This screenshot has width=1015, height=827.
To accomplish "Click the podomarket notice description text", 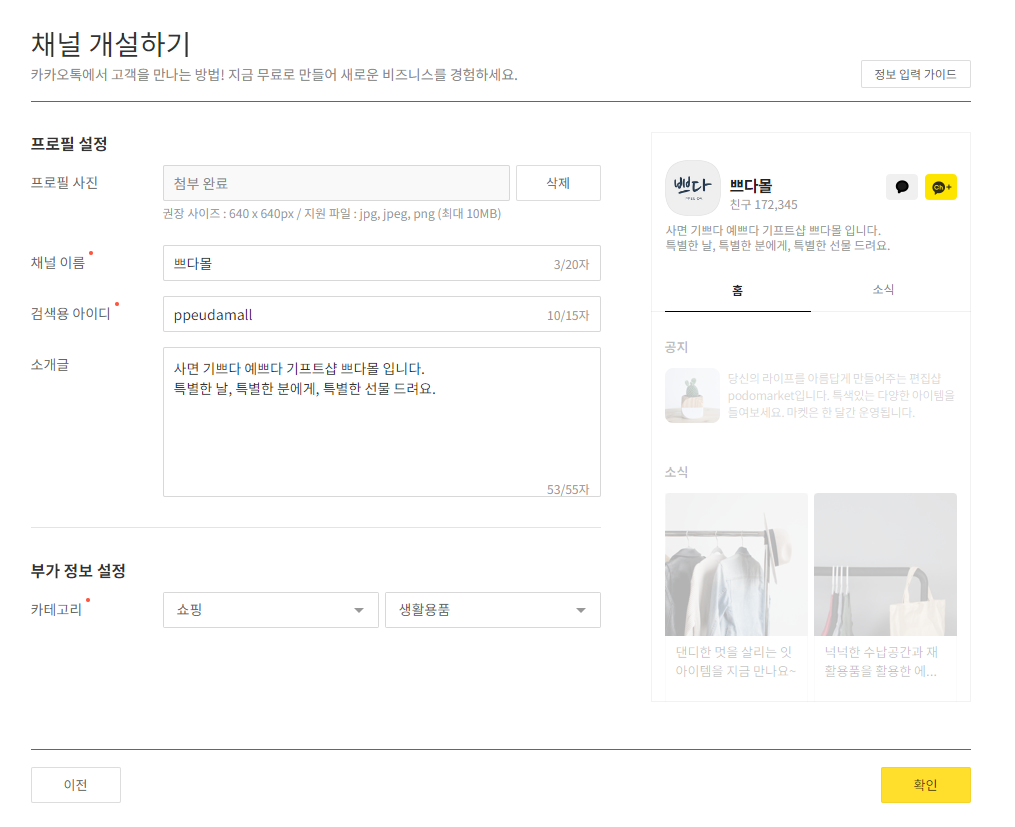I will pyautogui.click(x=841, y=395).
